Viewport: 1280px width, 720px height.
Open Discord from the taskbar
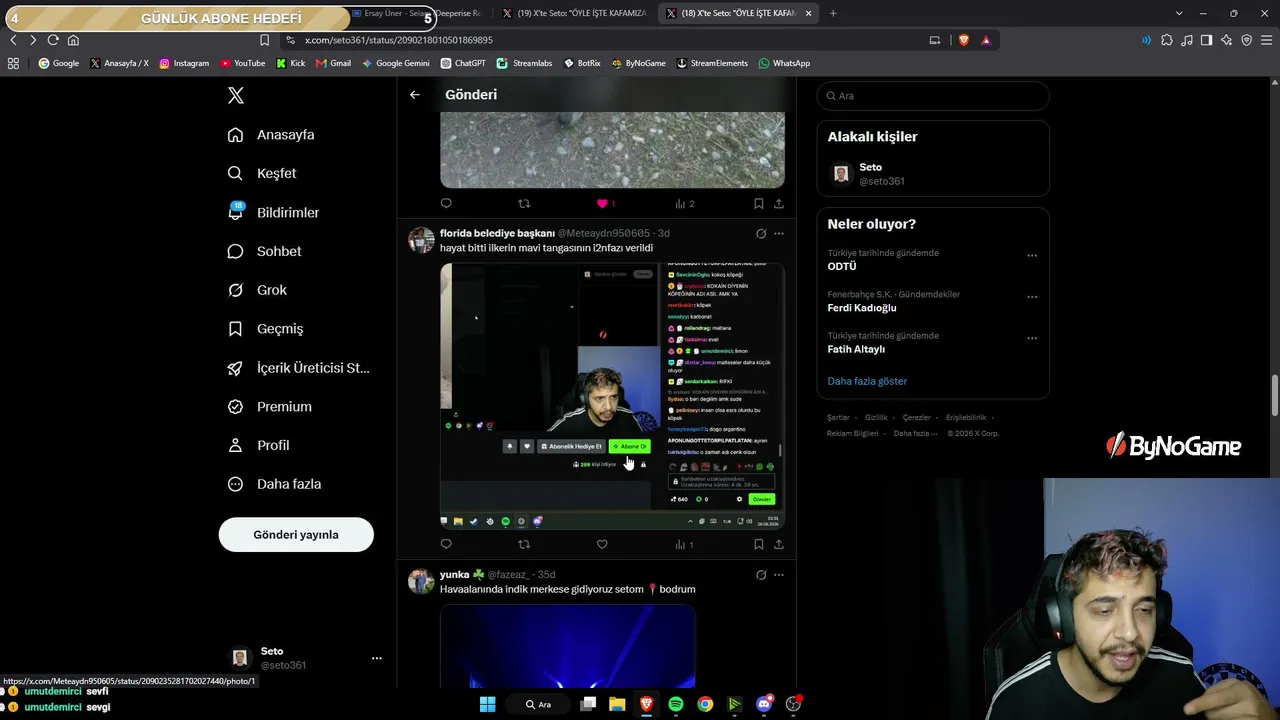(x=764, y=704)
